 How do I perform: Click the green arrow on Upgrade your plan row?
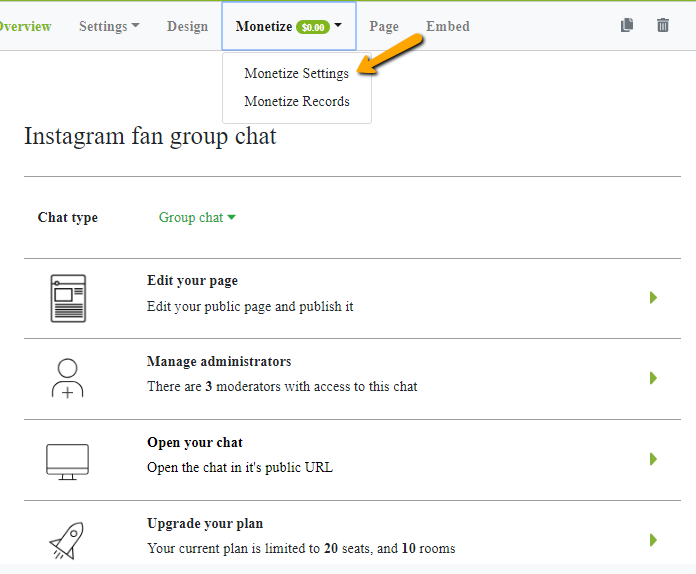(x=653, y=540)
